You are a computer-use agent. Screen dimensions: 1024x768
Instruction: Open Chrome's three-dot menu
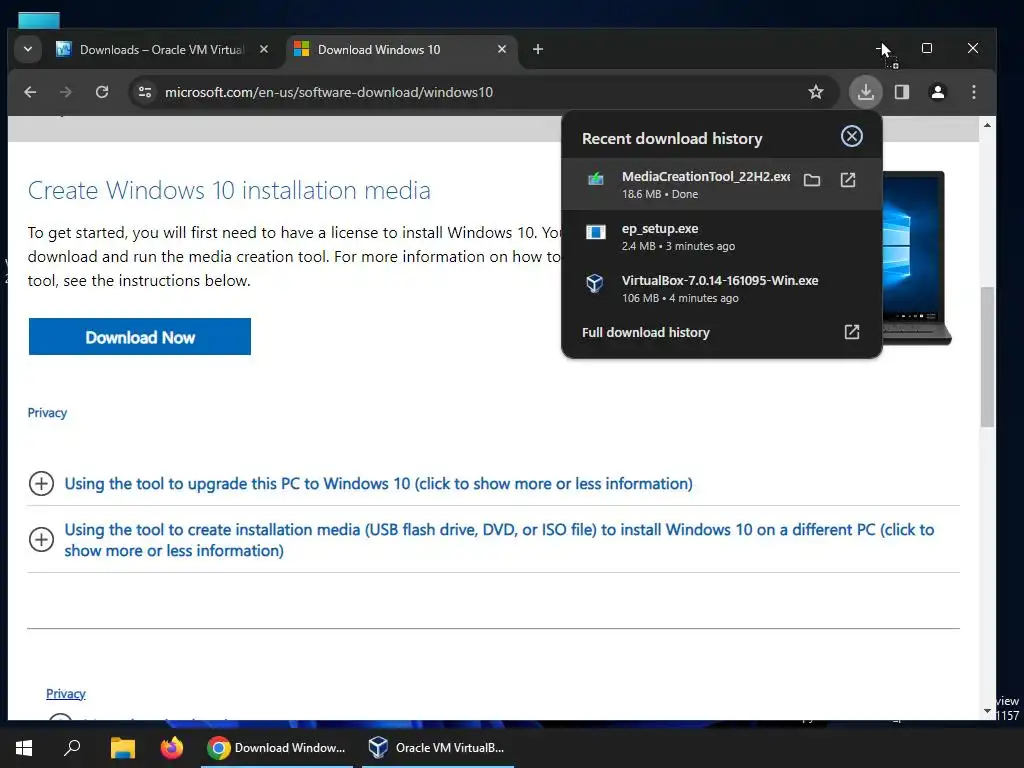[x=974, y=92]
